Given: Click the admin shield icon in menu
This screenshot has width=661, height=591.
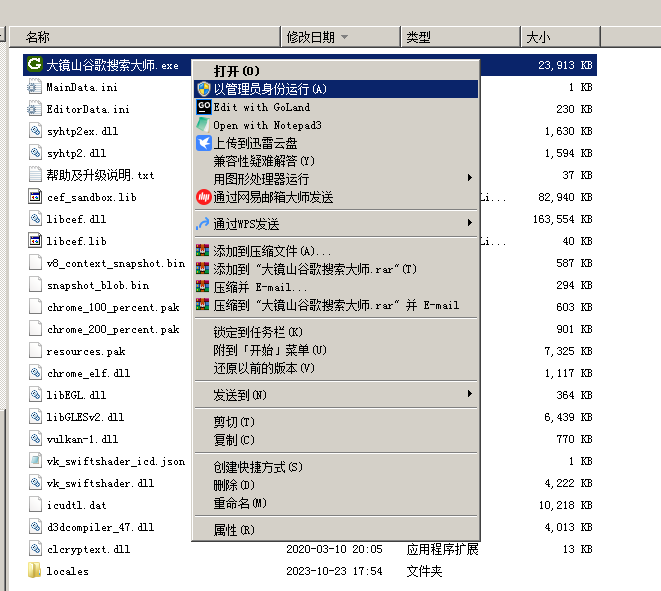Looking at the screenshot, I should 203,89.
